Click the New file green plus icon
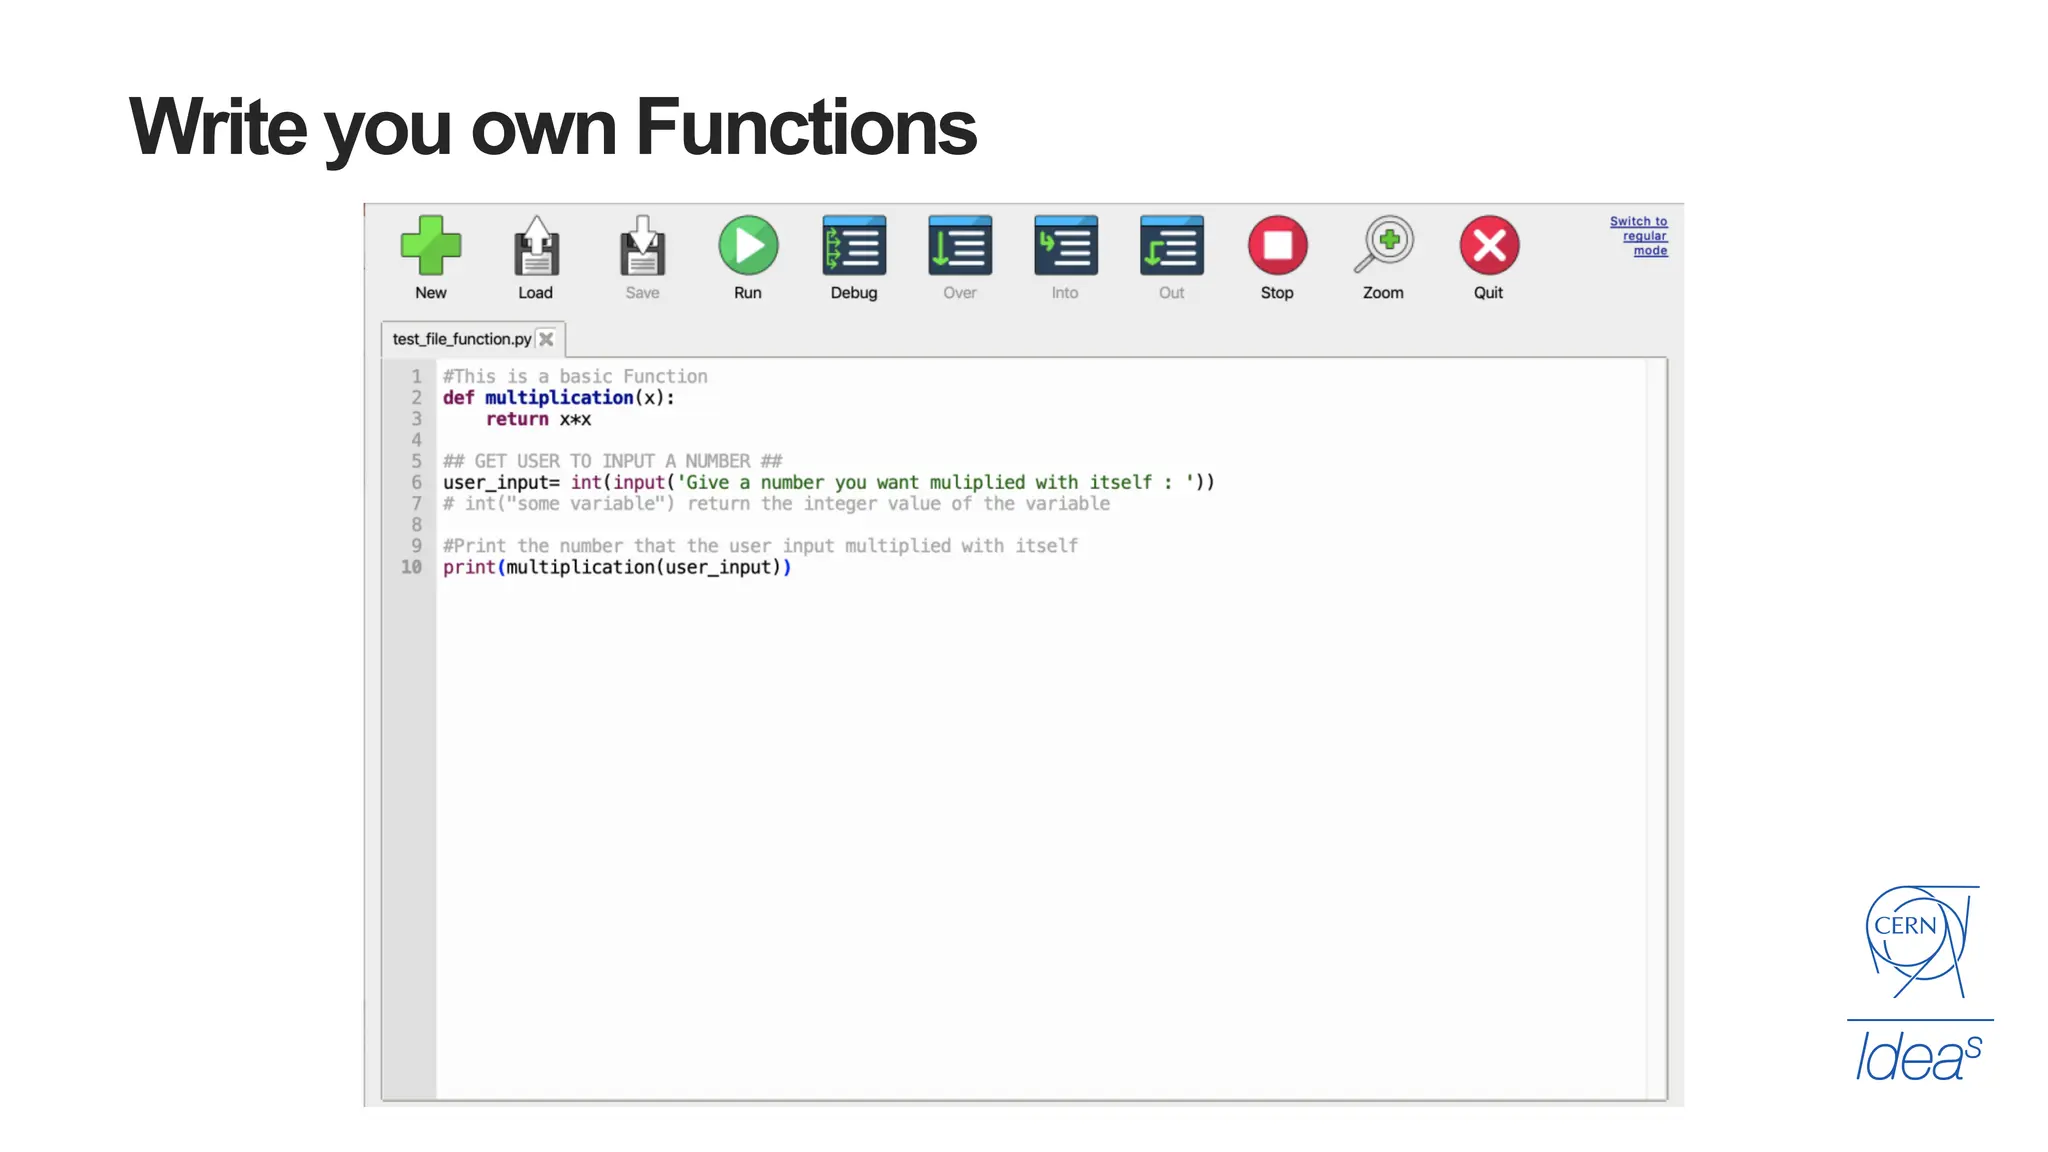The height and width of the screenshot is (1152, 2048). (430, 246)
